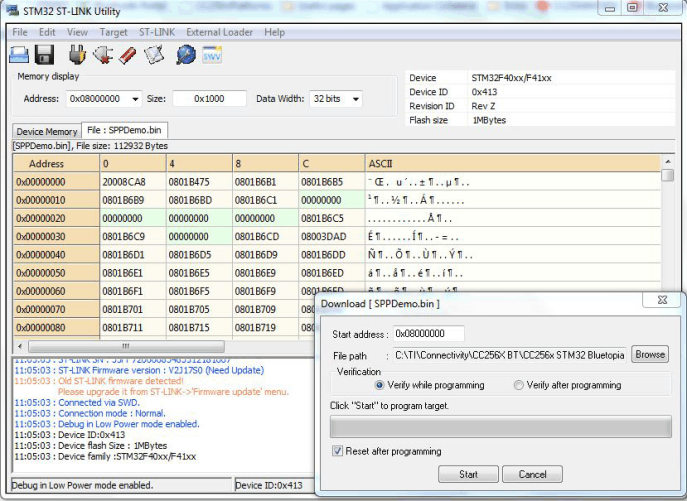
Task: Click the Full chip erase icon
Action: (127, 54)
